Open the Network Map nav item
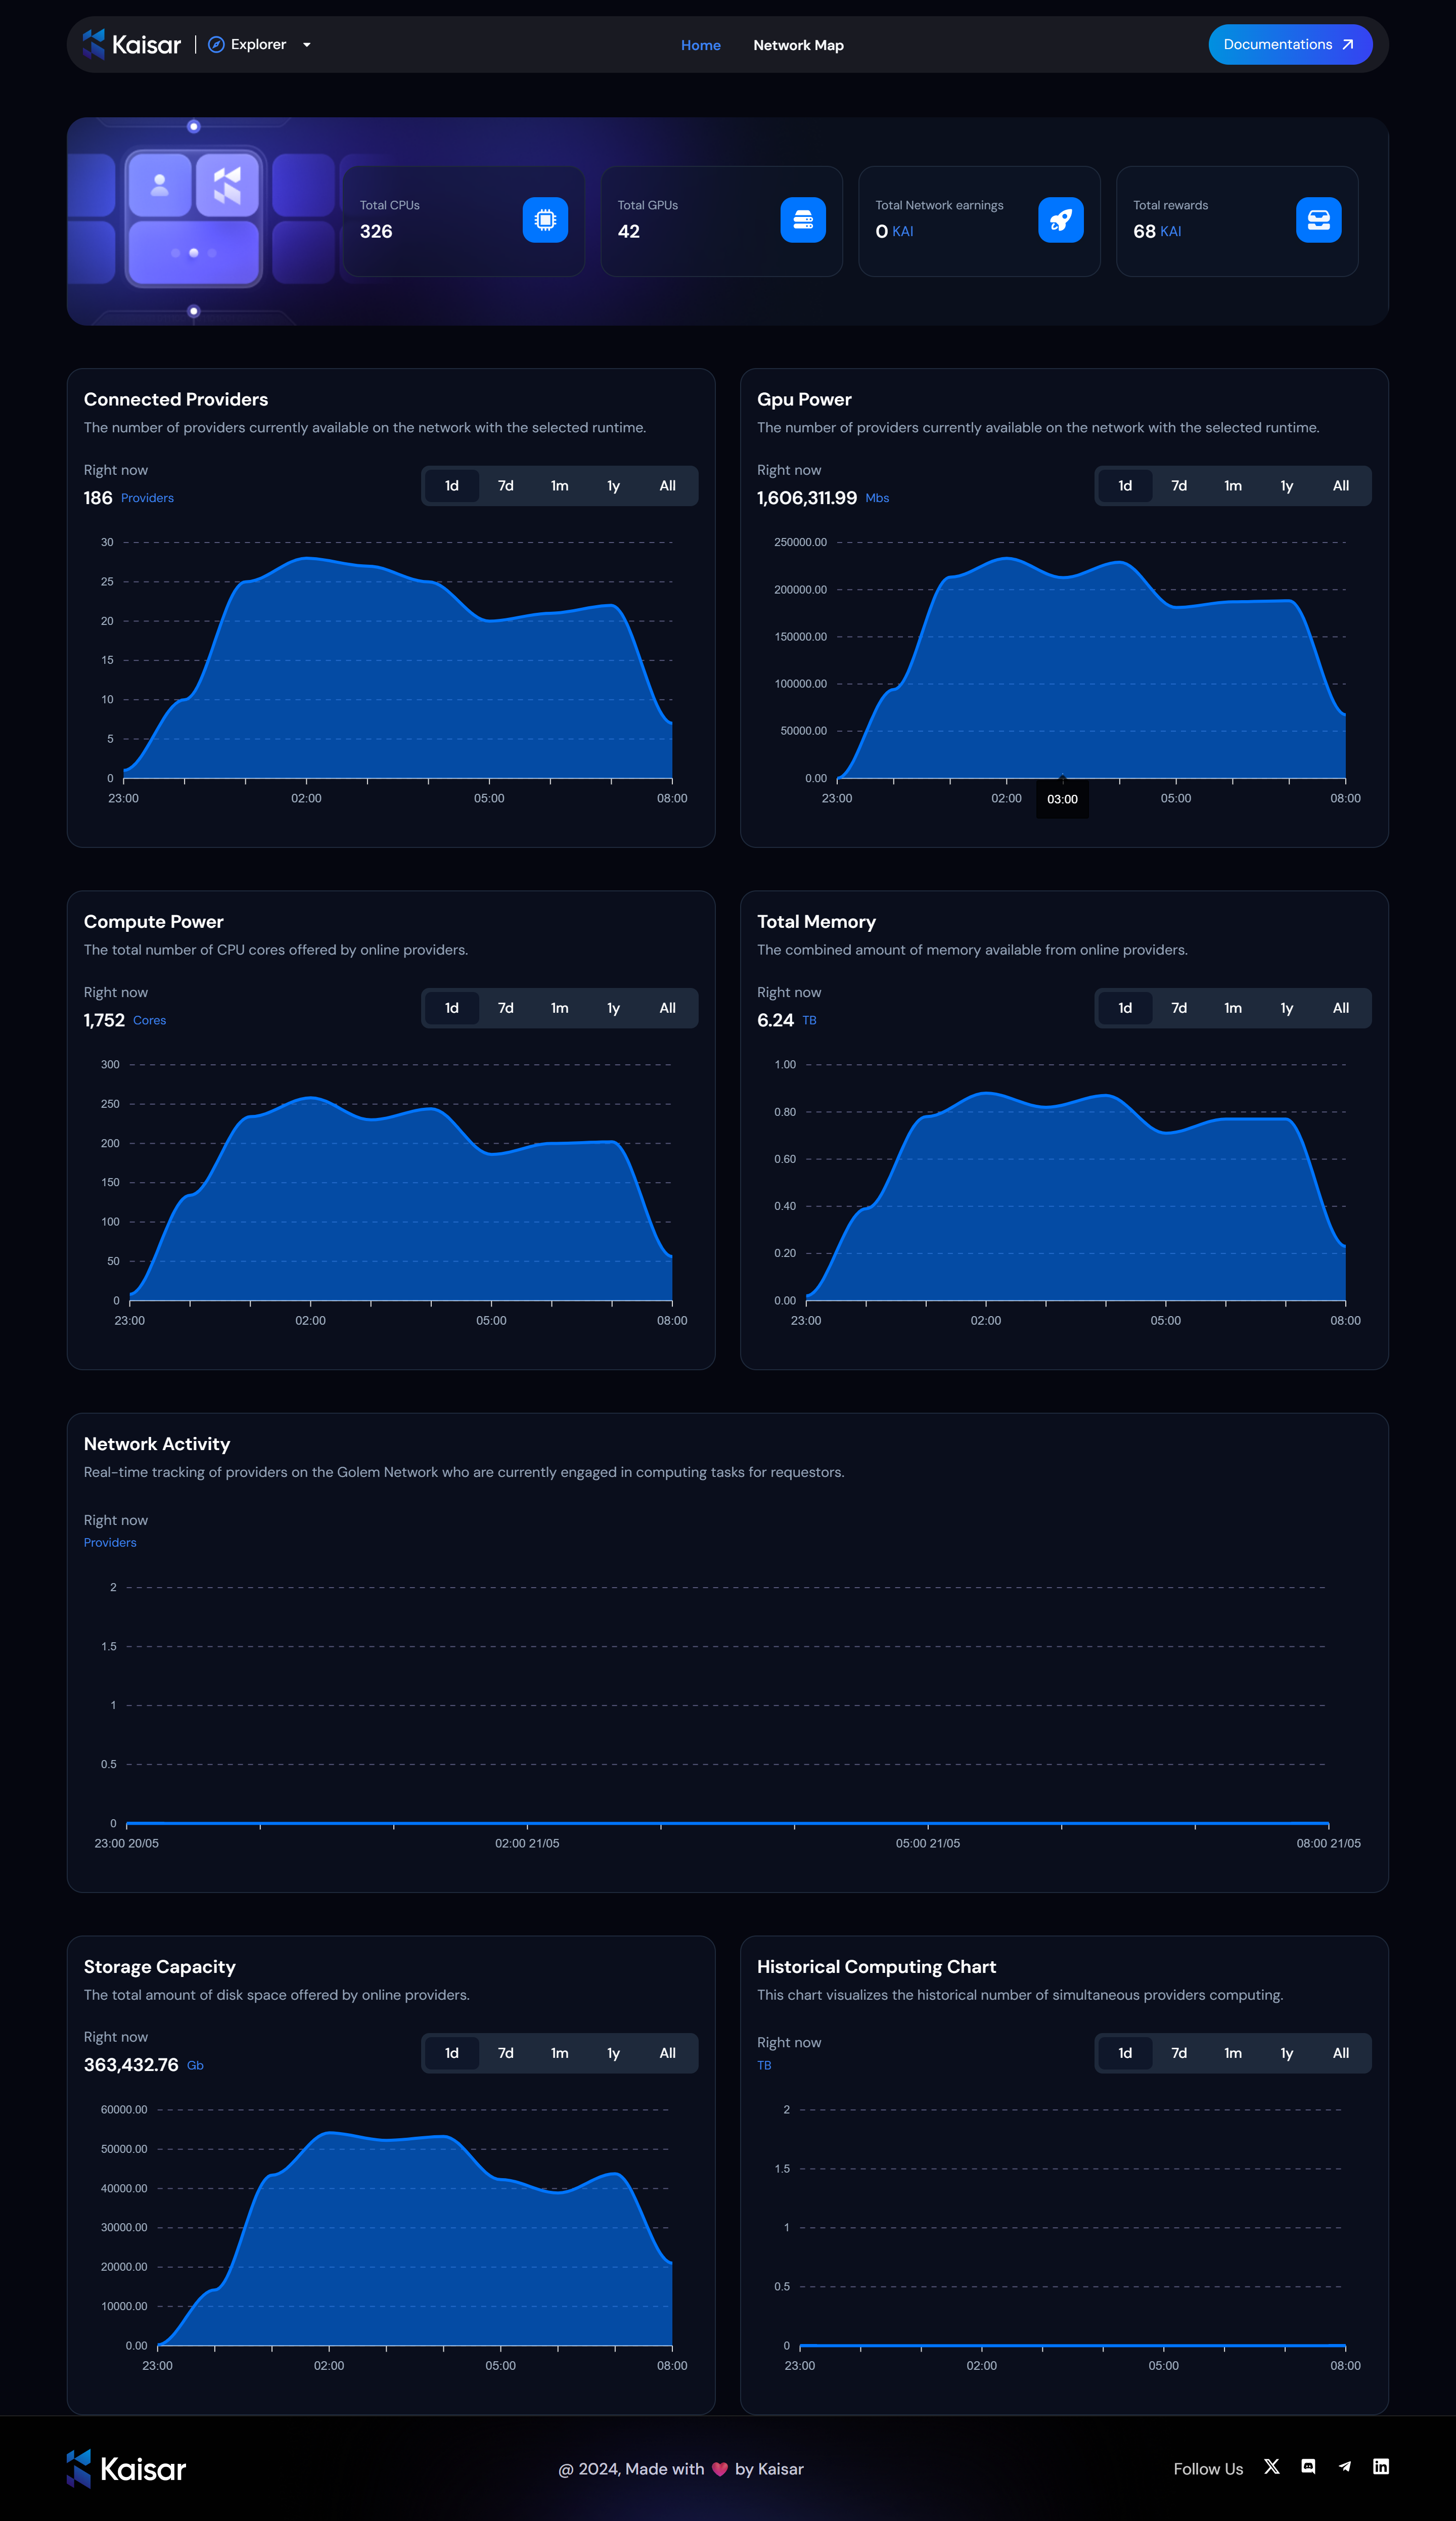Image resolution: width=1456 pixels, height=2521 pixels. [798, 45]
